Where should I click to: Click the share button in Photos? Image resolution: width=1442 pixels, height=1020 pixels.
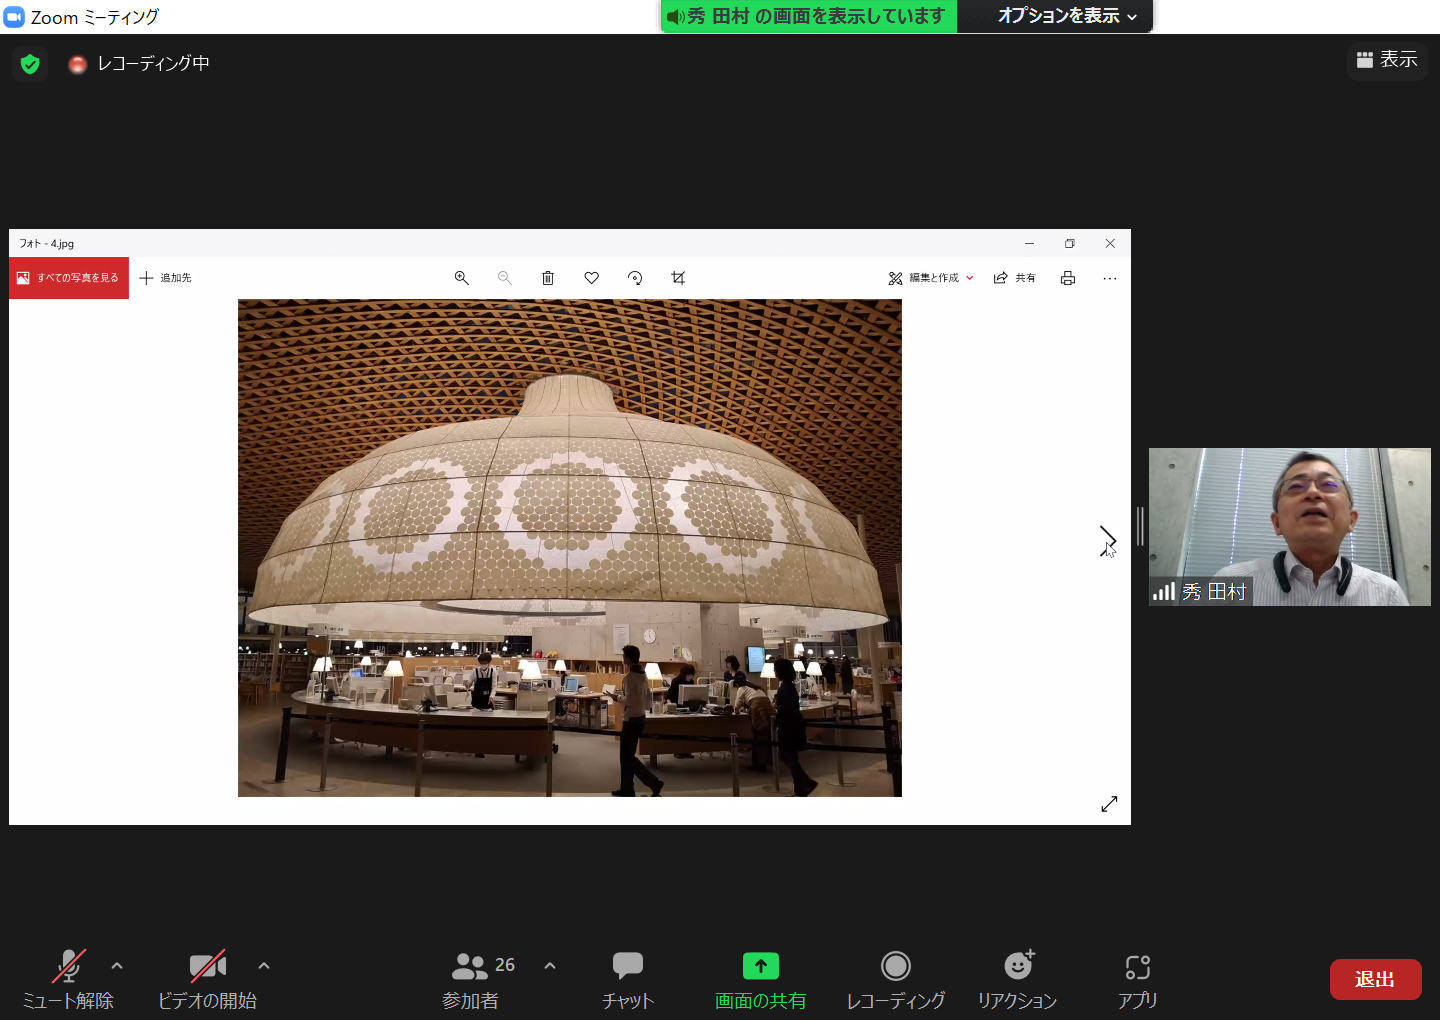pos(1014,278)
